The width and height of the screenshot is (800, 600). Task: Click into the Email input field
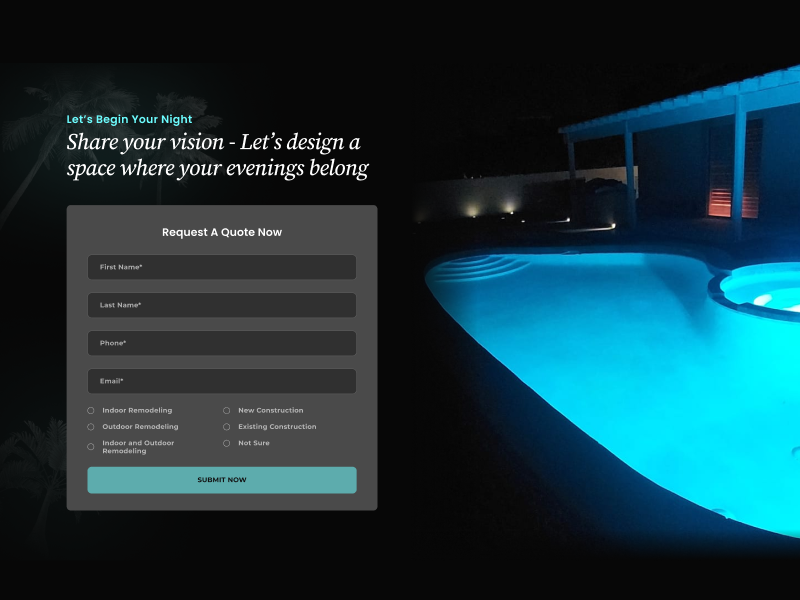tap(222, 381)
